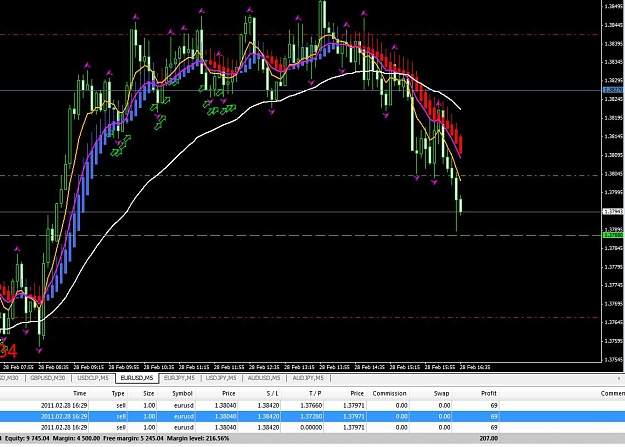Click the Equity: 9 745.04 summary text

27,438
